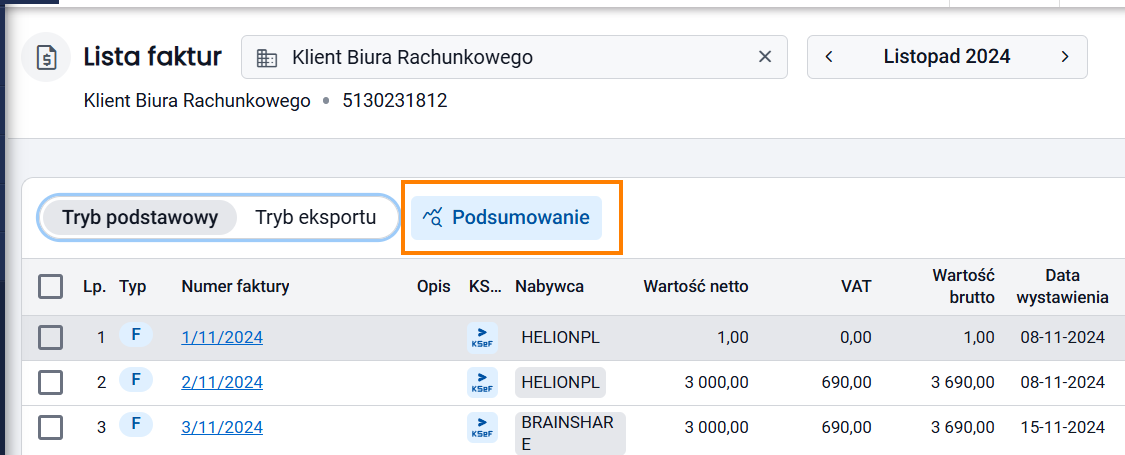Viewport: 1125px width, 455px height.
Task: Select the checkbox for invoice 2/11/2024
Action: coord(50,383)
